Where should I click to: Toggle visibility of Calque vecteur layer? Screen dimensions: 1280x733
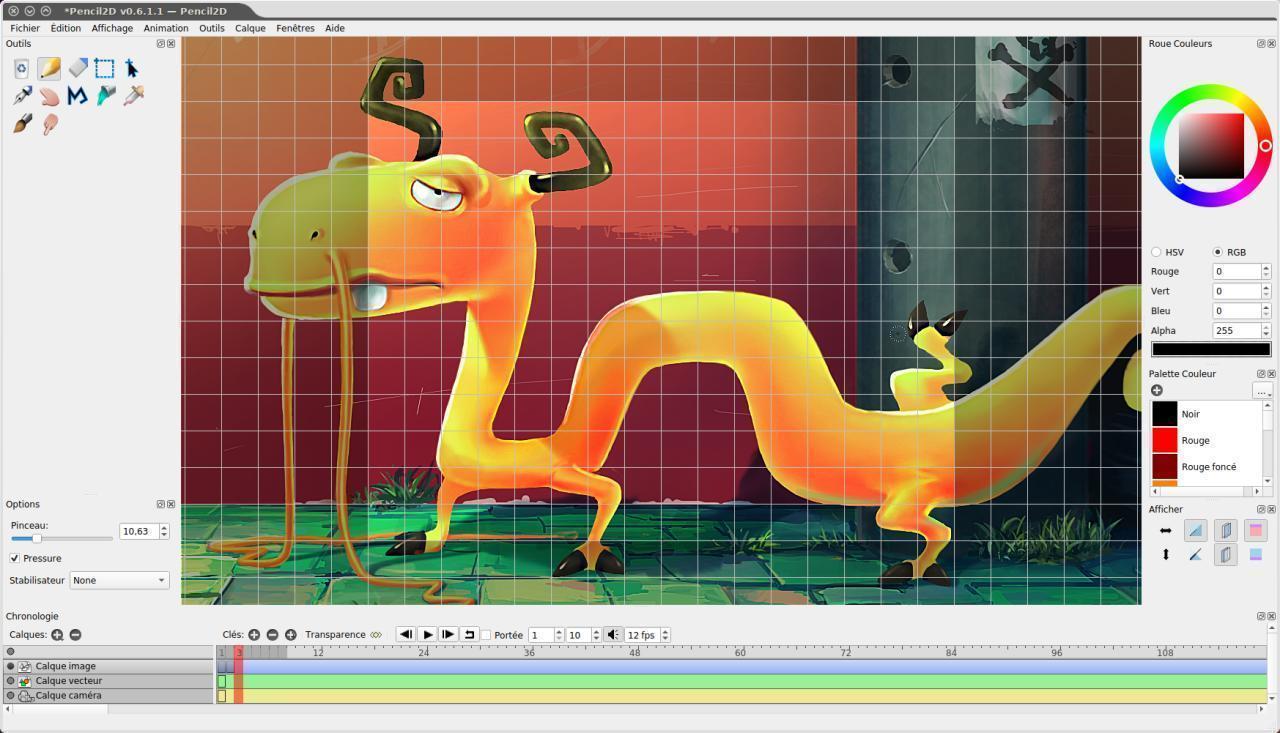(x=11, y=681)
